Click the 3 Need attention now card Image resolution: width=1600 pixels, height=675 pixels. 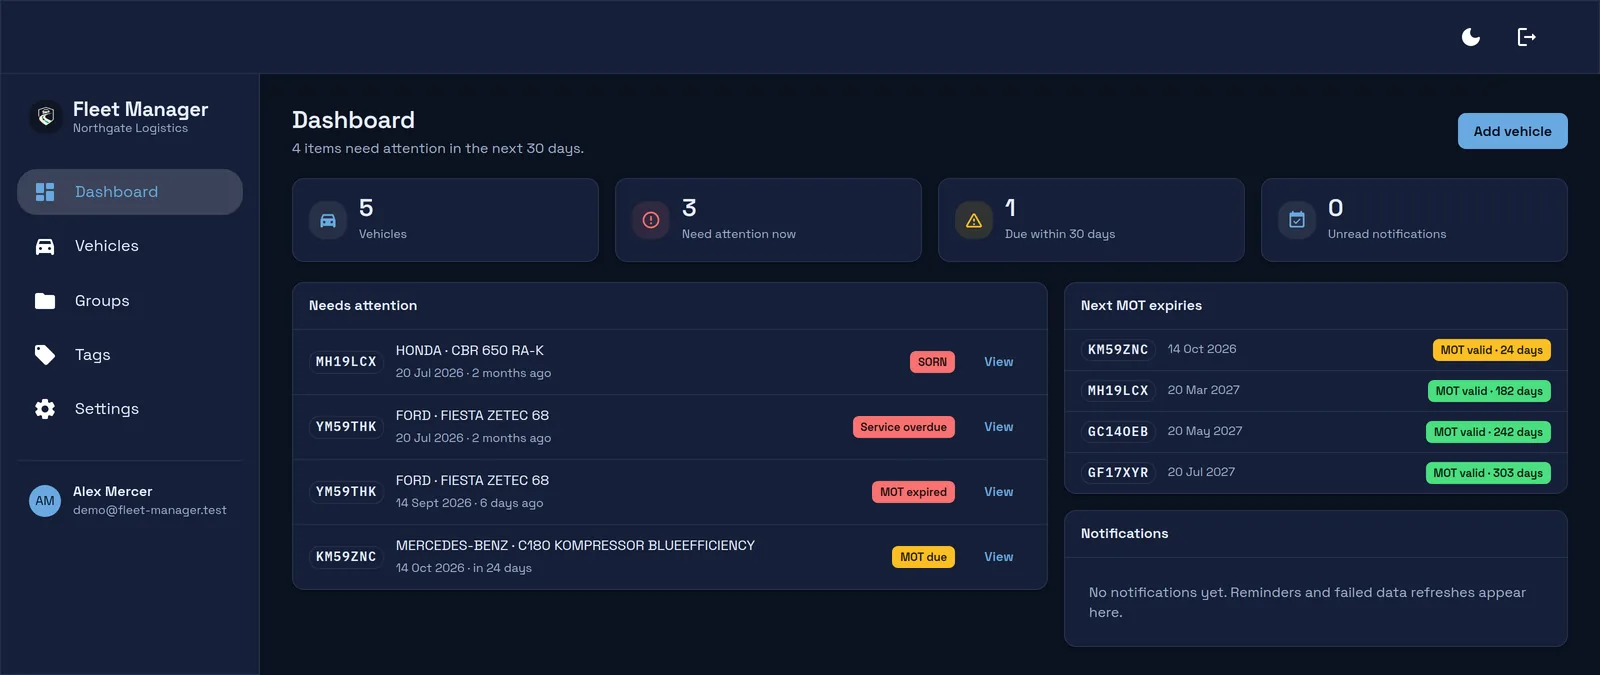[768, 220]
